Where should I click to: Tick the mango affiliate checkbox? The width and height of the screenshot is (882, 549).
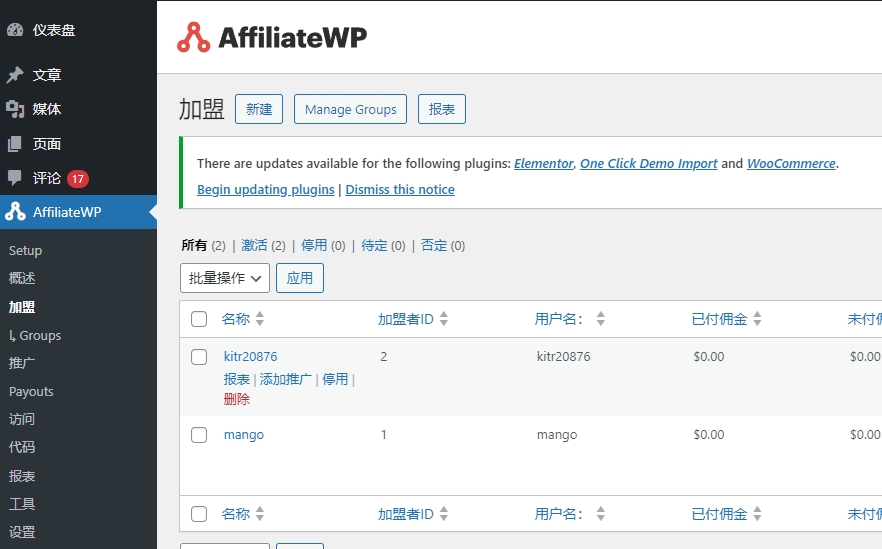tap(199, 435)
